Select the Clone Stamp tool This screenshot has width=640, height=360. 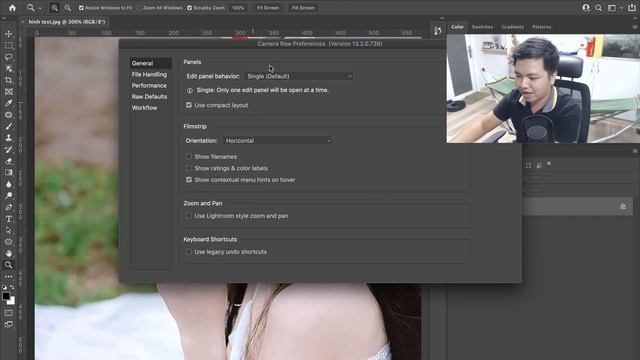9,138
